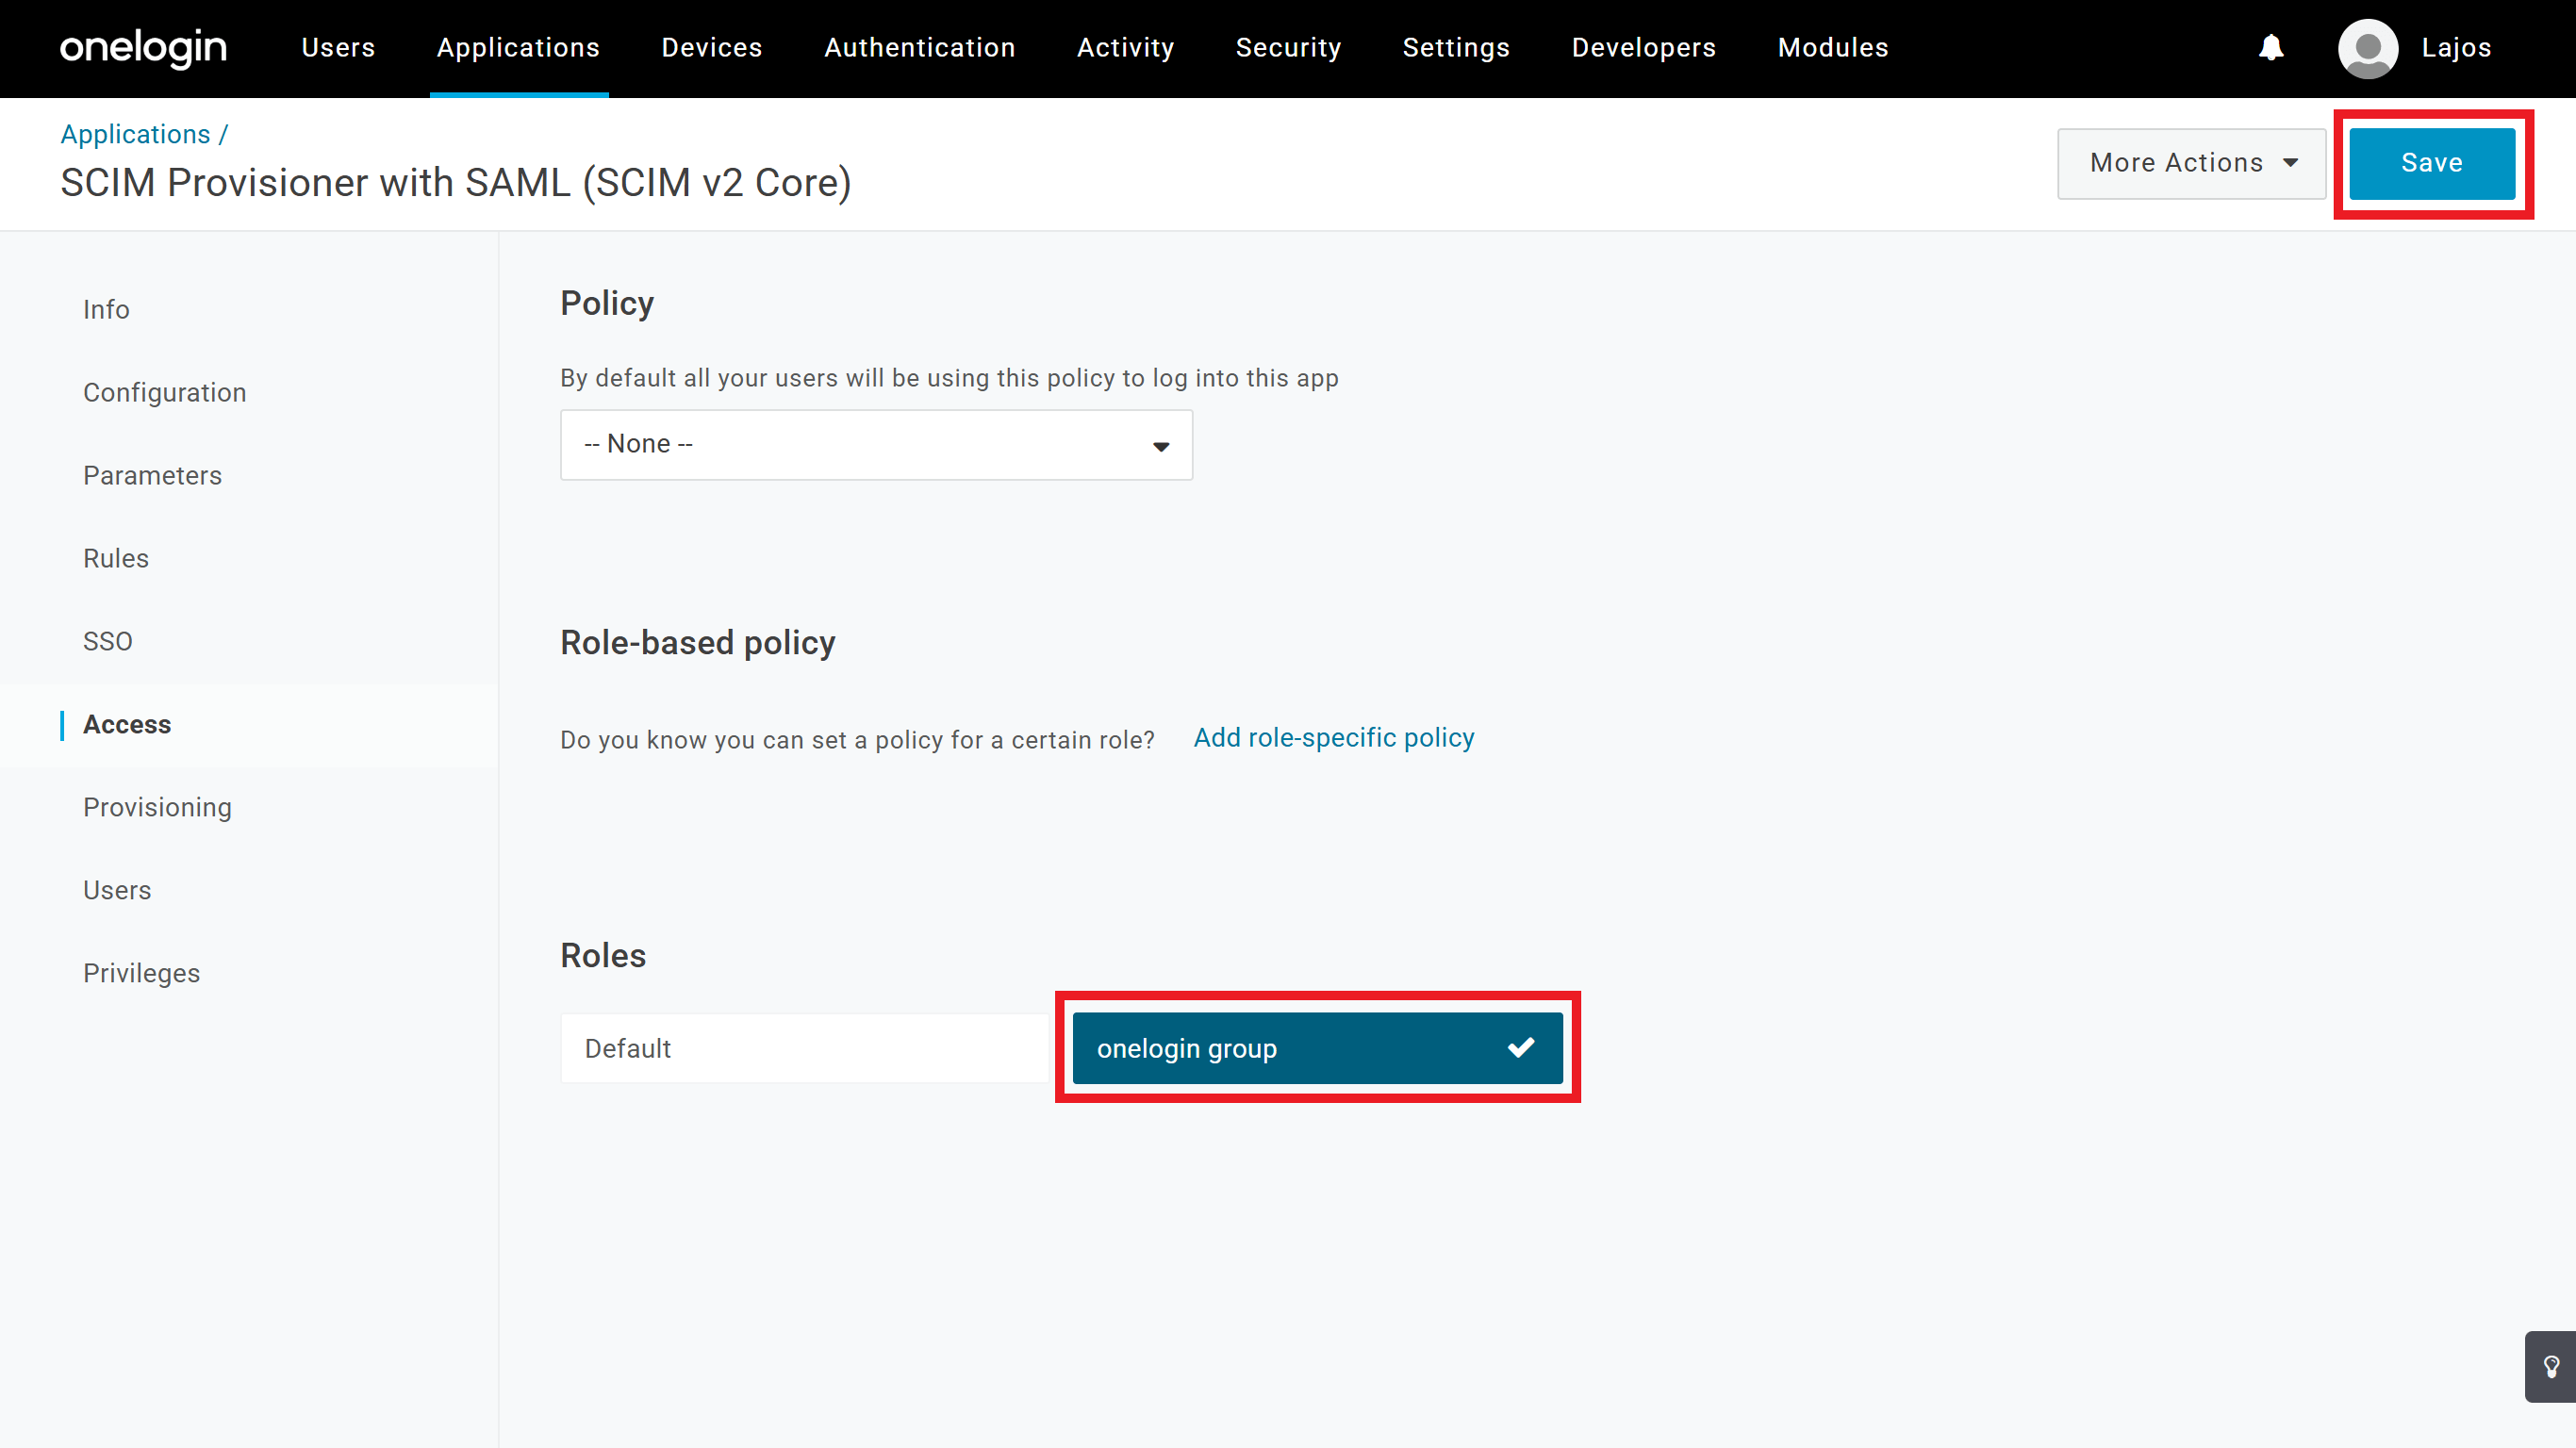
Task: Open the lightbulb help widget
Action: (x=2551, y=1366)
